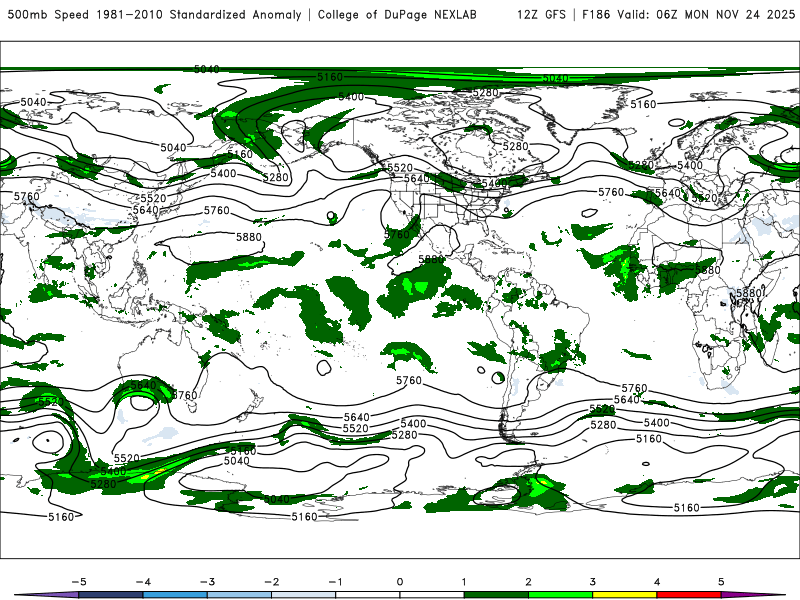This screenshot has width=800, height=600.
Task: Select the yellow 3 to 4 color bar segment
Action: pos(624,595)
